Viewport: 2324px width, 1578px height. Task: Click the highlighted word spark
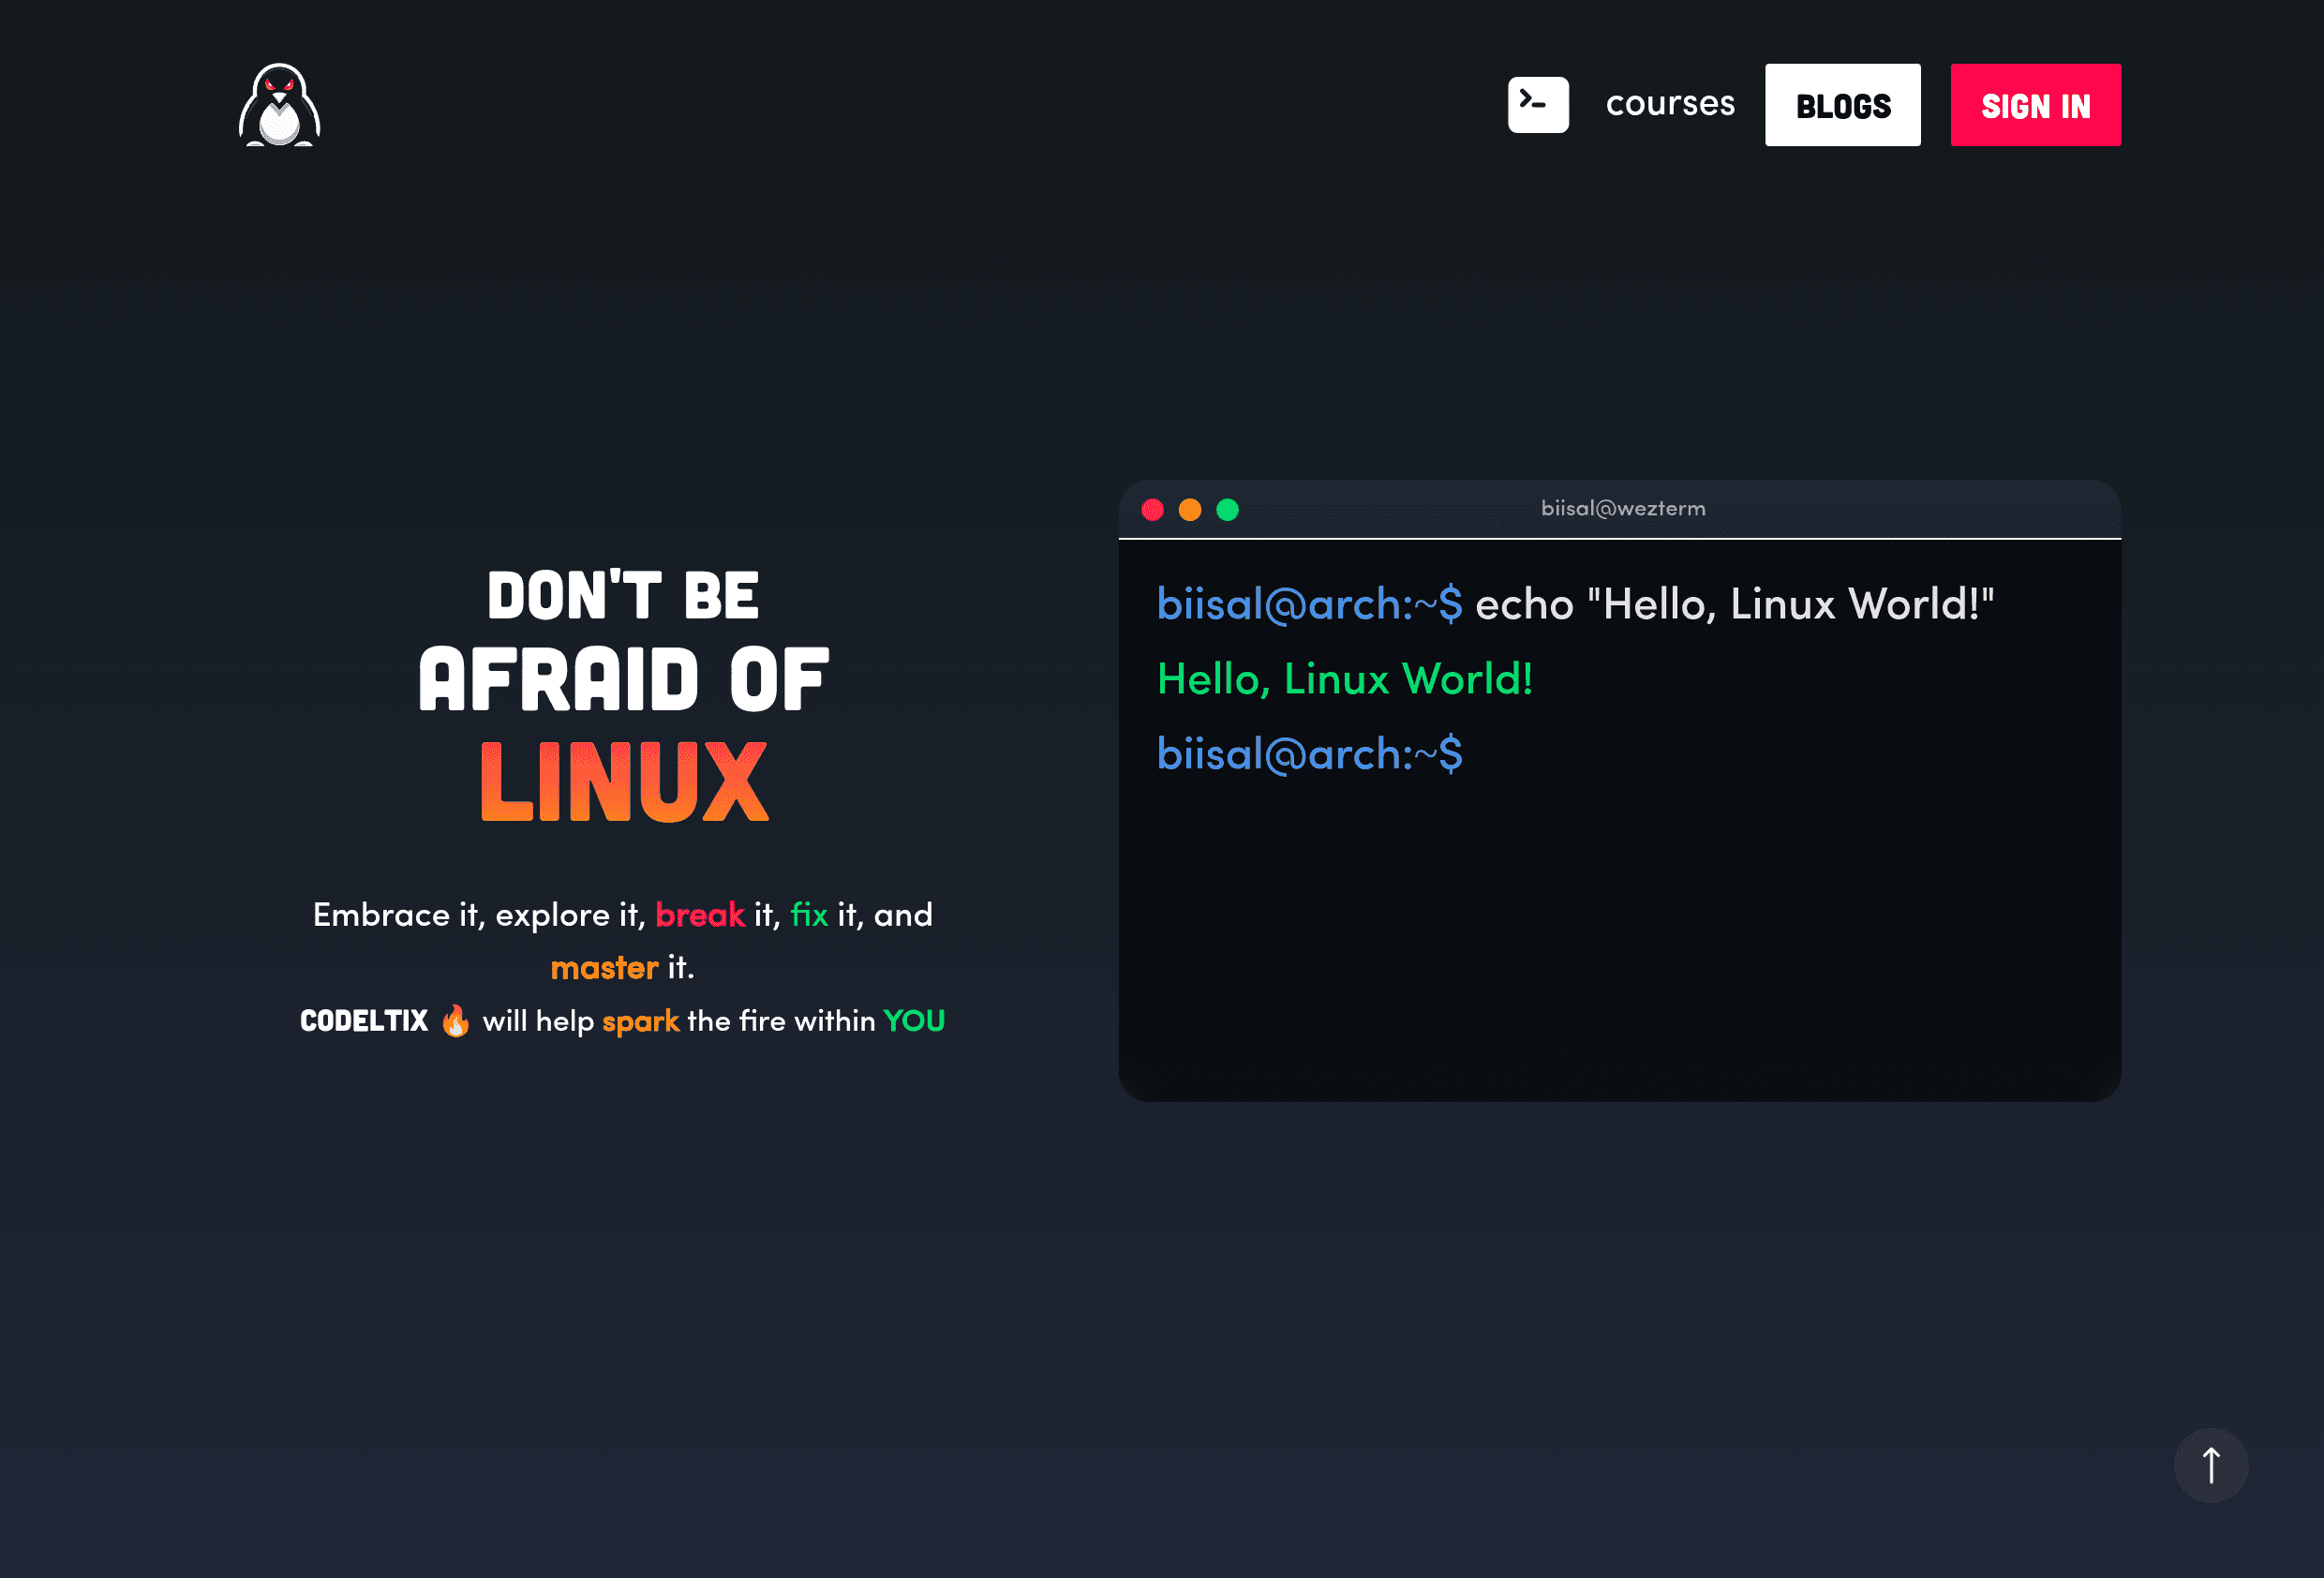point(641,1021)
